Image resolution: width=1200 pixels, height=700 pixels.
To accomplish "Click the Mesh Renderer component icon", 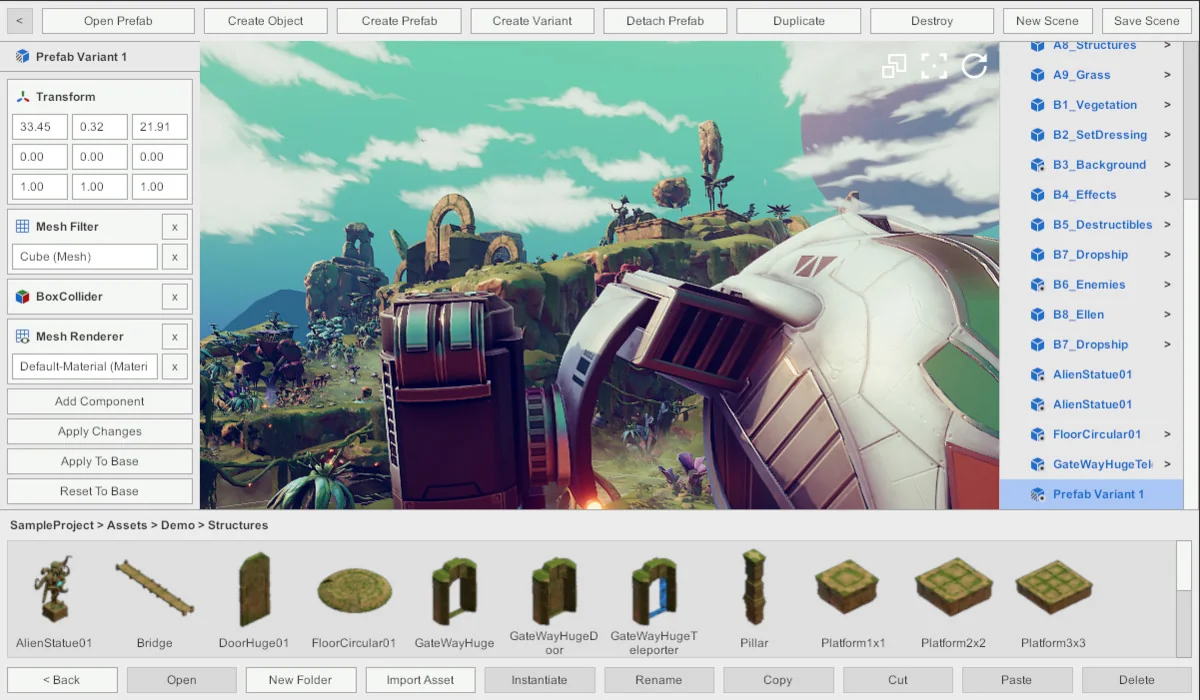I will click(x=20, y=336).
